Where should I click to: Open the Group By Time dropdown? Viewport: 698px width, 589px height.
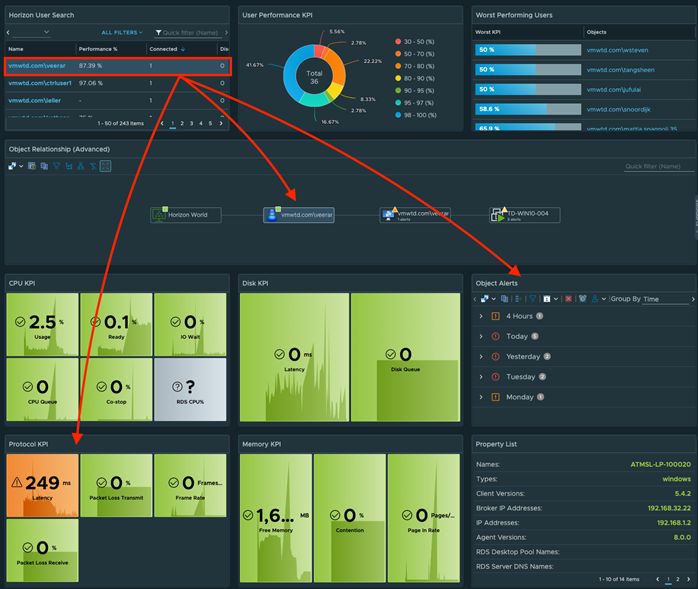pyautogui.click(x=666, y=299)
